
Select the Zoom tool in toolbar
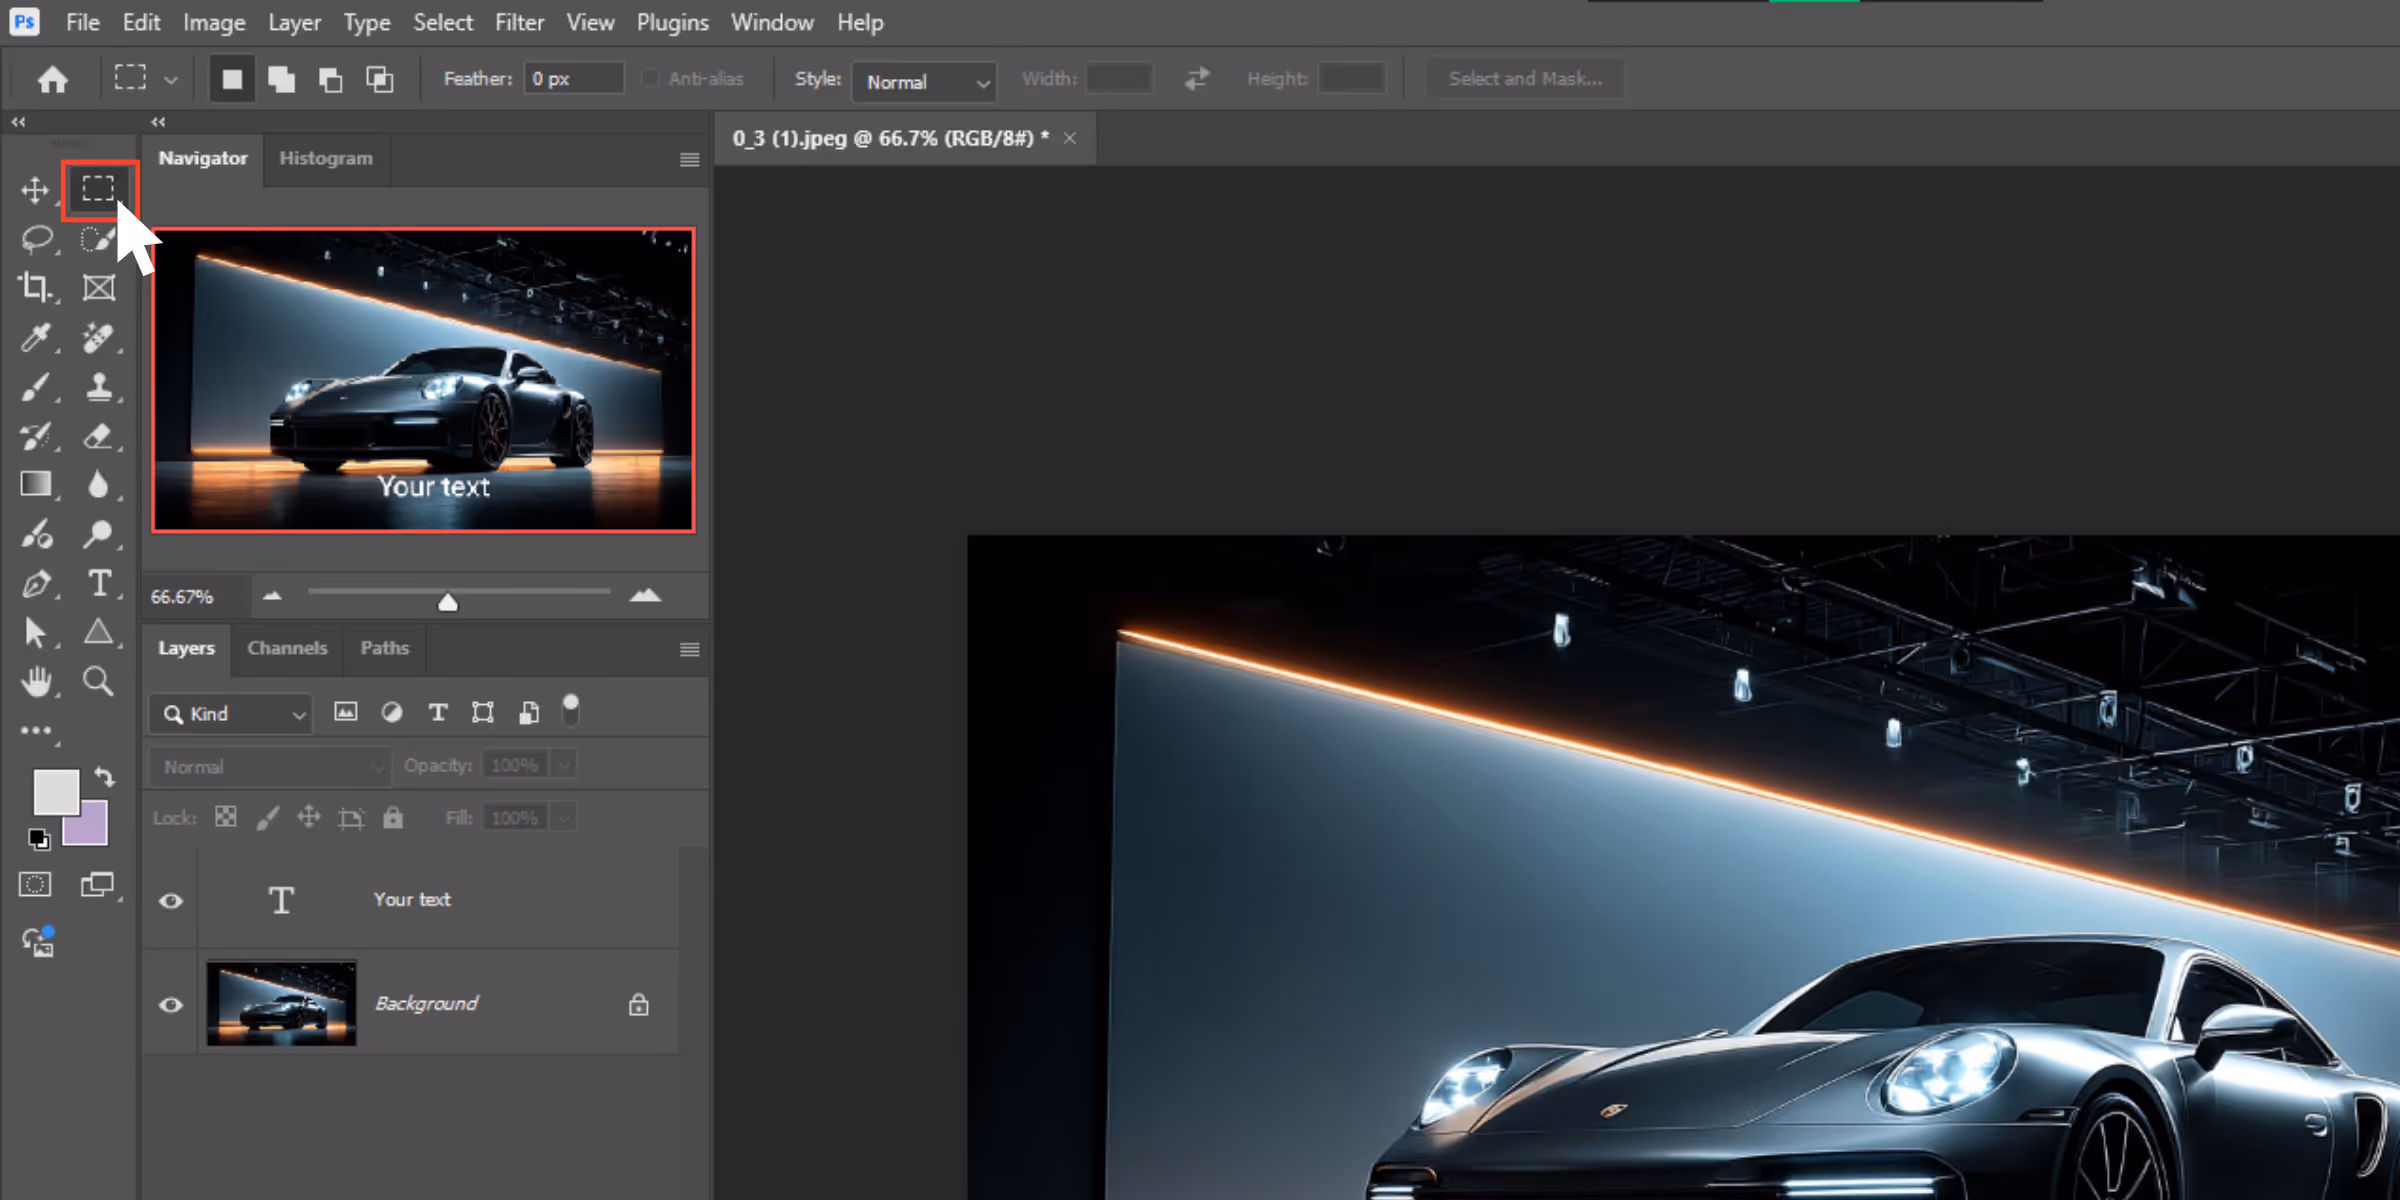tap(98, 681)
